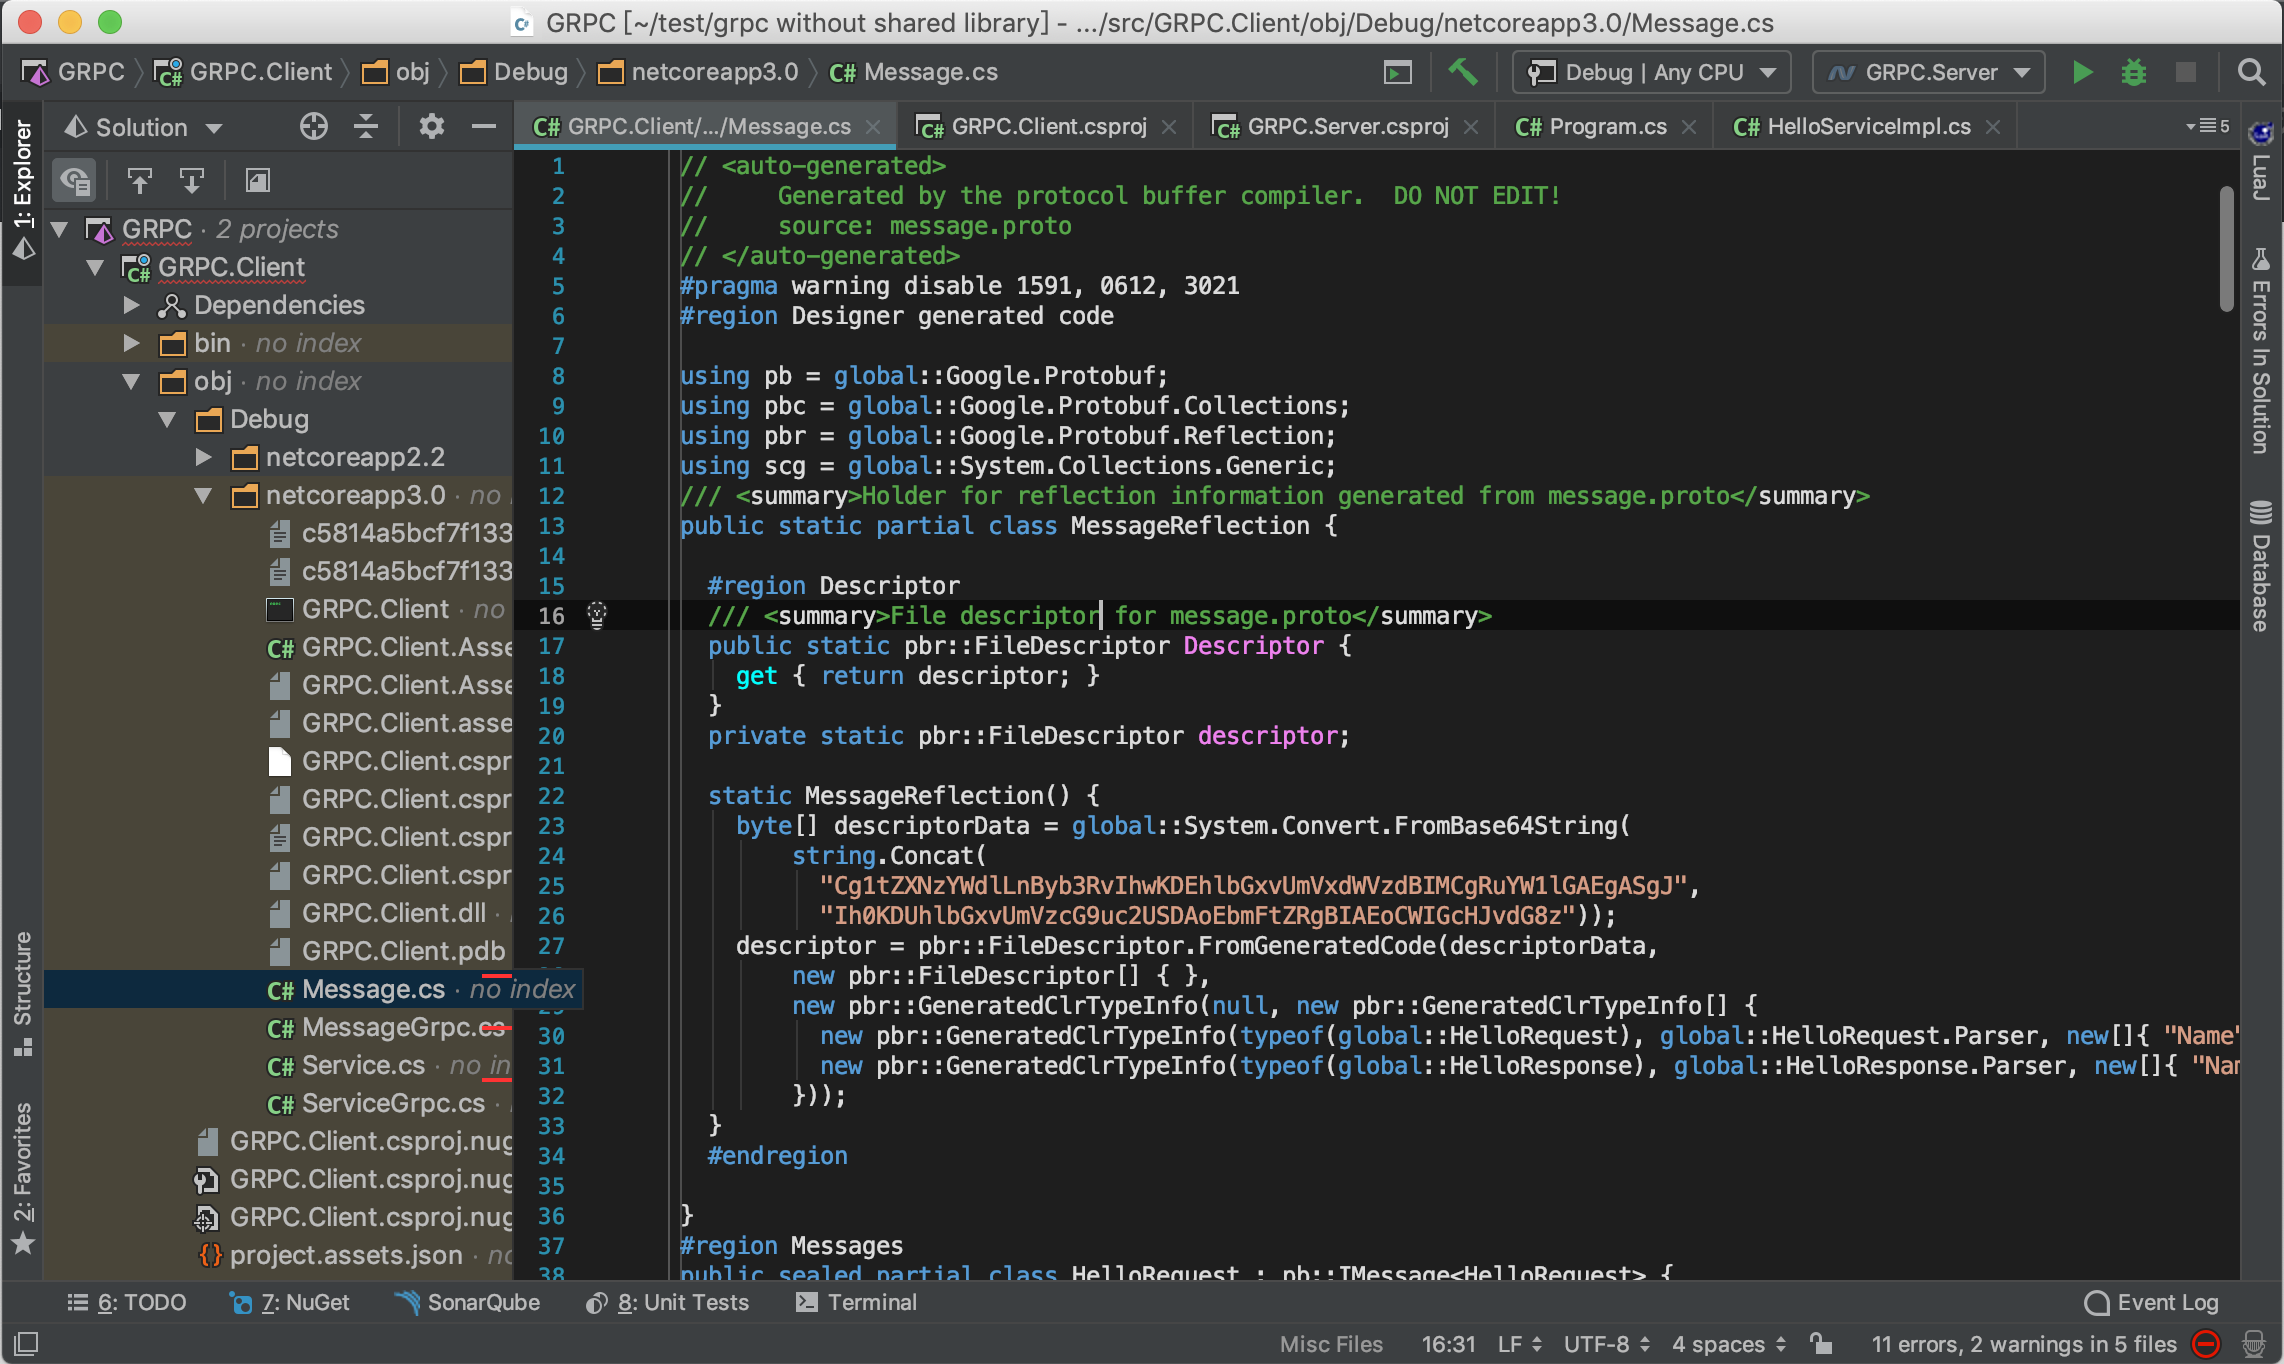The image size is (2284, 1364).
Task: Close the Message.cs editor tab
Action: coord(873,126)
